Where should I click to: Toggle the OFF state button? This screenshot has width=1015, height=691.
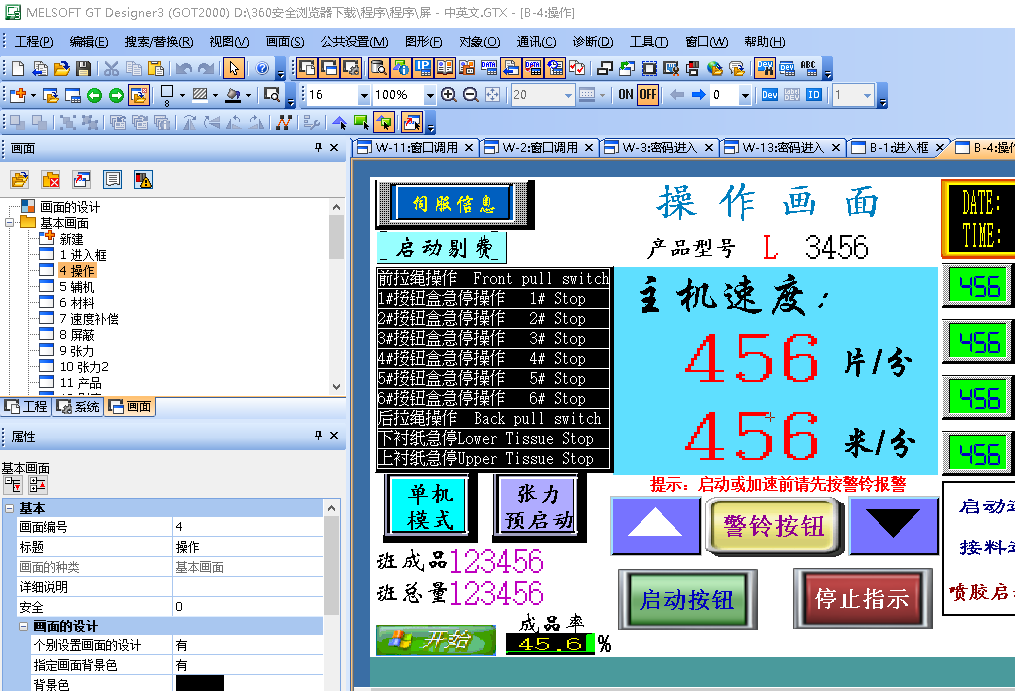[x=648, y=95]
